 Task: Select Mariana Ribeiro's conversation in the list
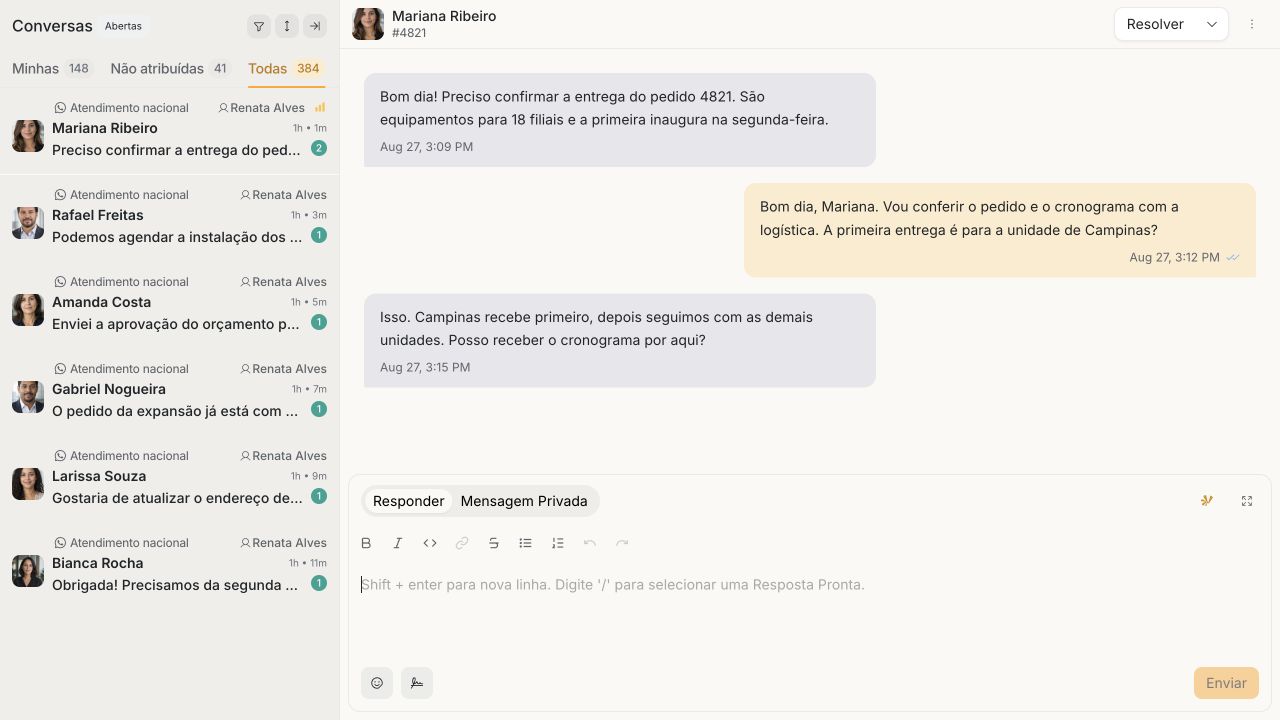pyautogui.click(x=170, y=131)
